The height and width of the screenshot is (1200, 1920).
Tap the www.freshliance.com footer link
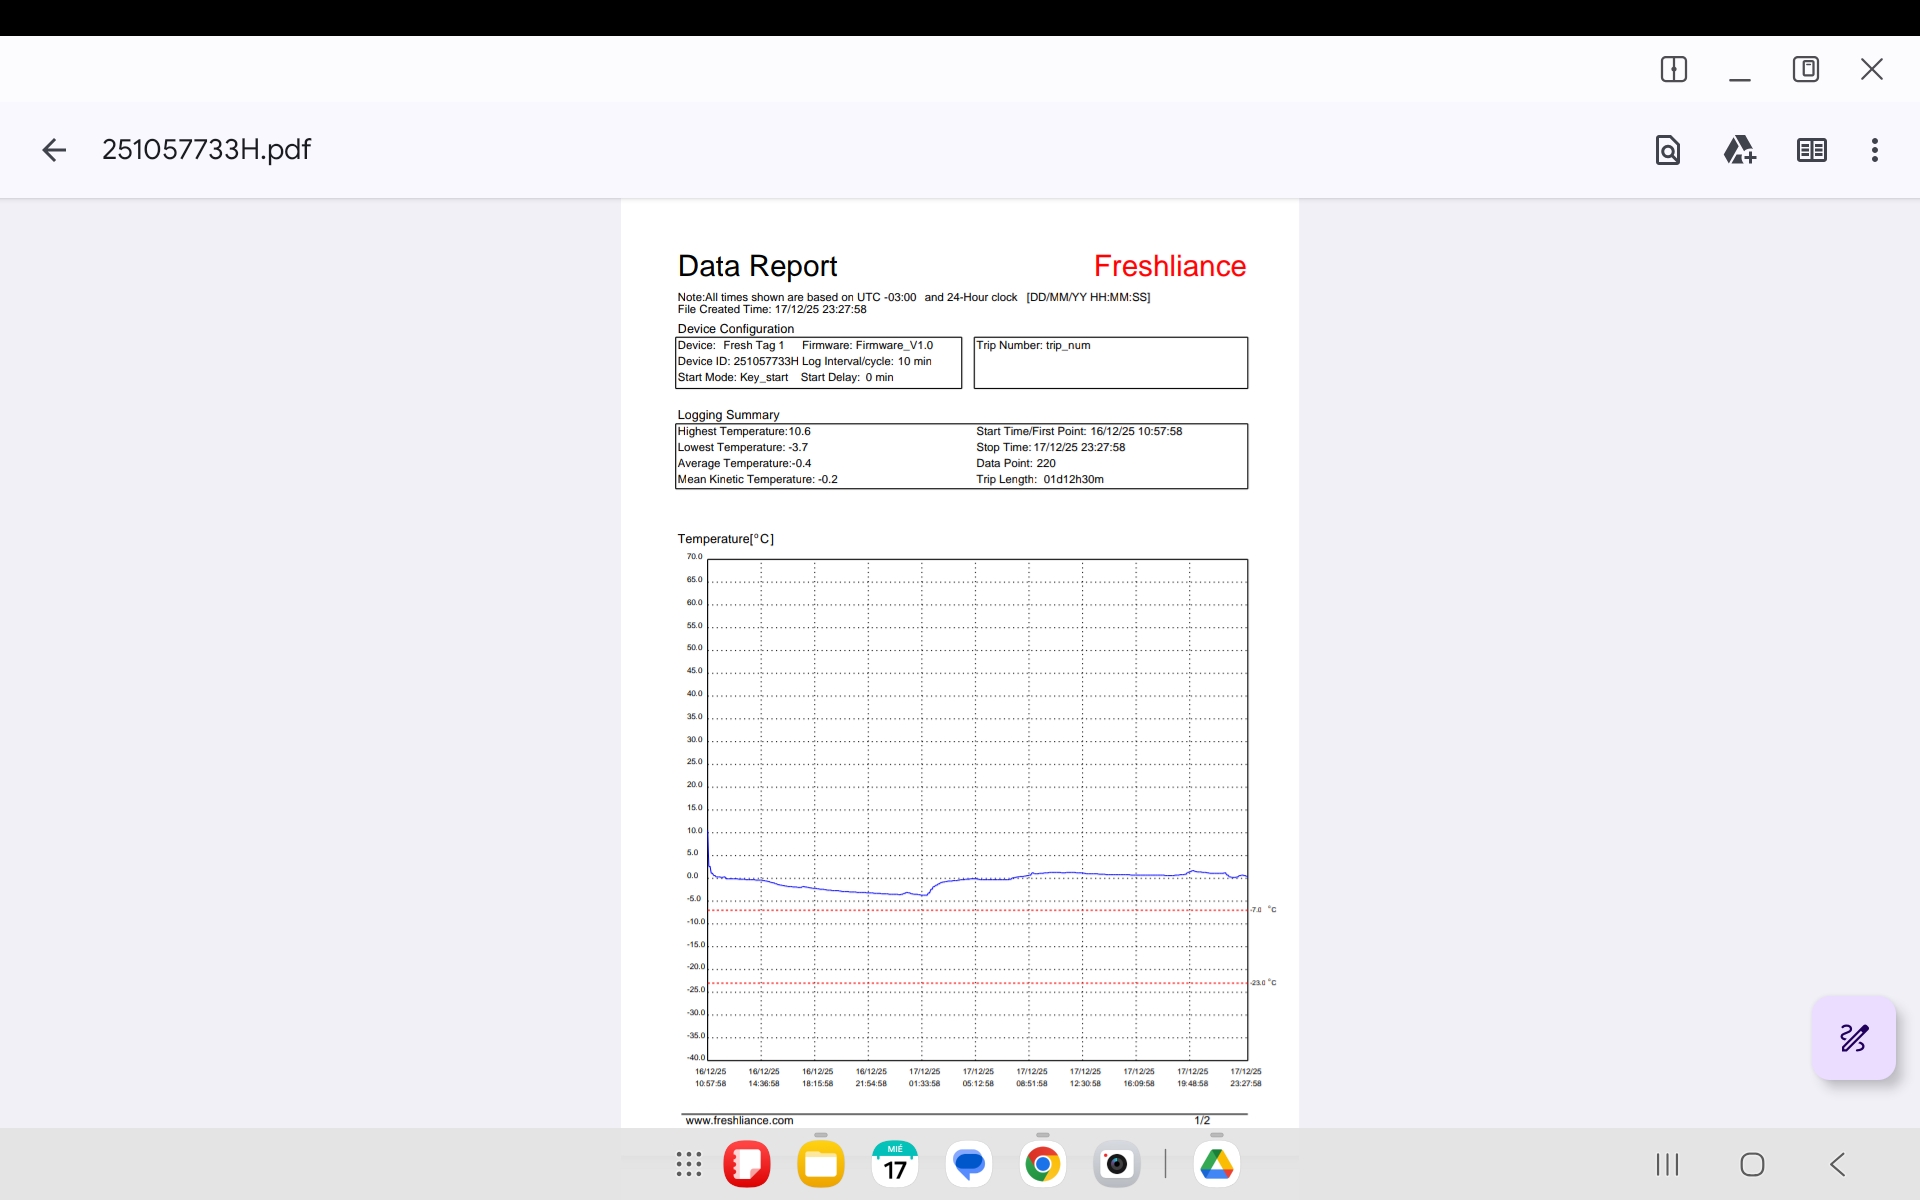739,1120
